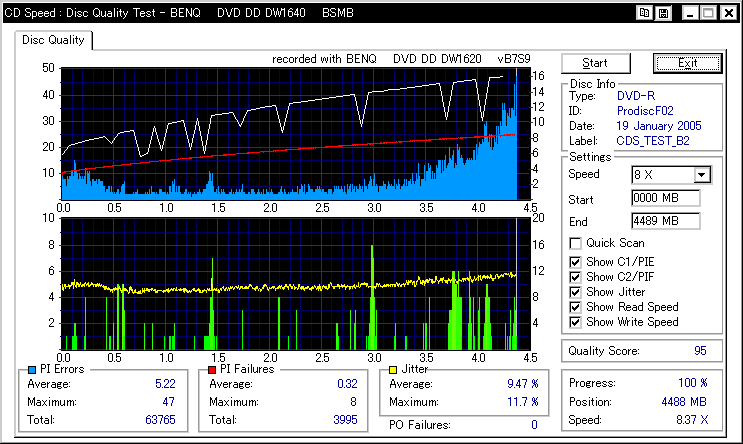
Task: Click the disc type value DVD-R
Action: 636,96
